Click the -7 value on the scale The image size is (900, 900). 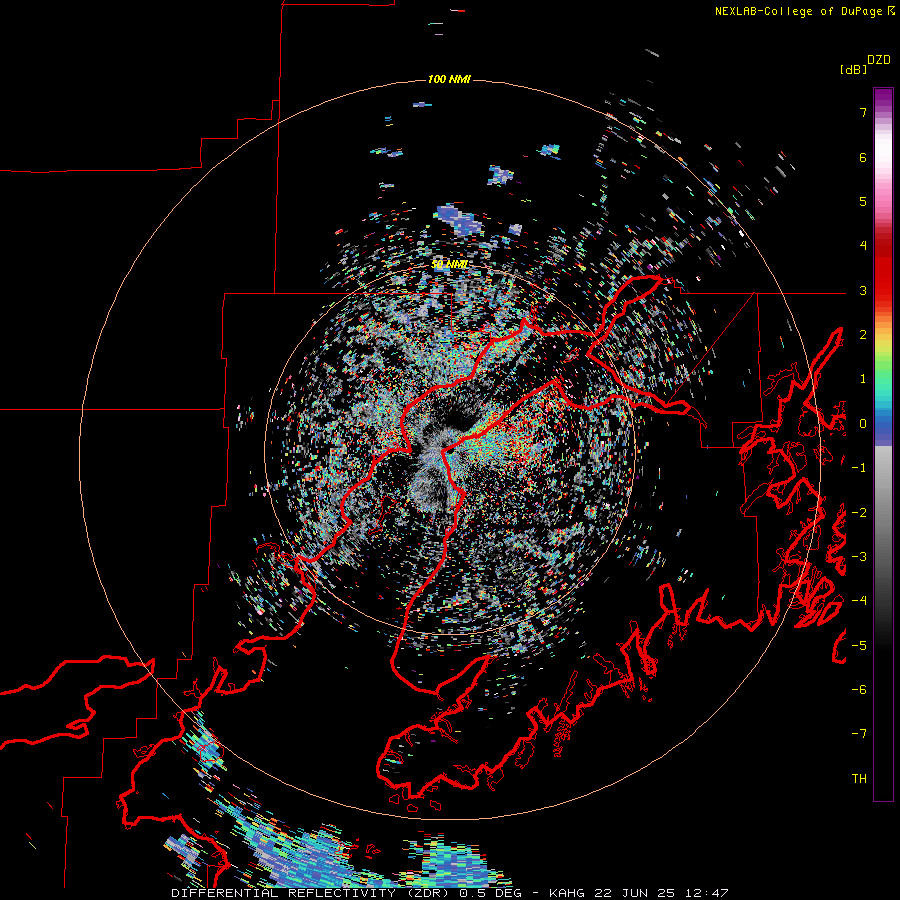[x=859, y=734]
